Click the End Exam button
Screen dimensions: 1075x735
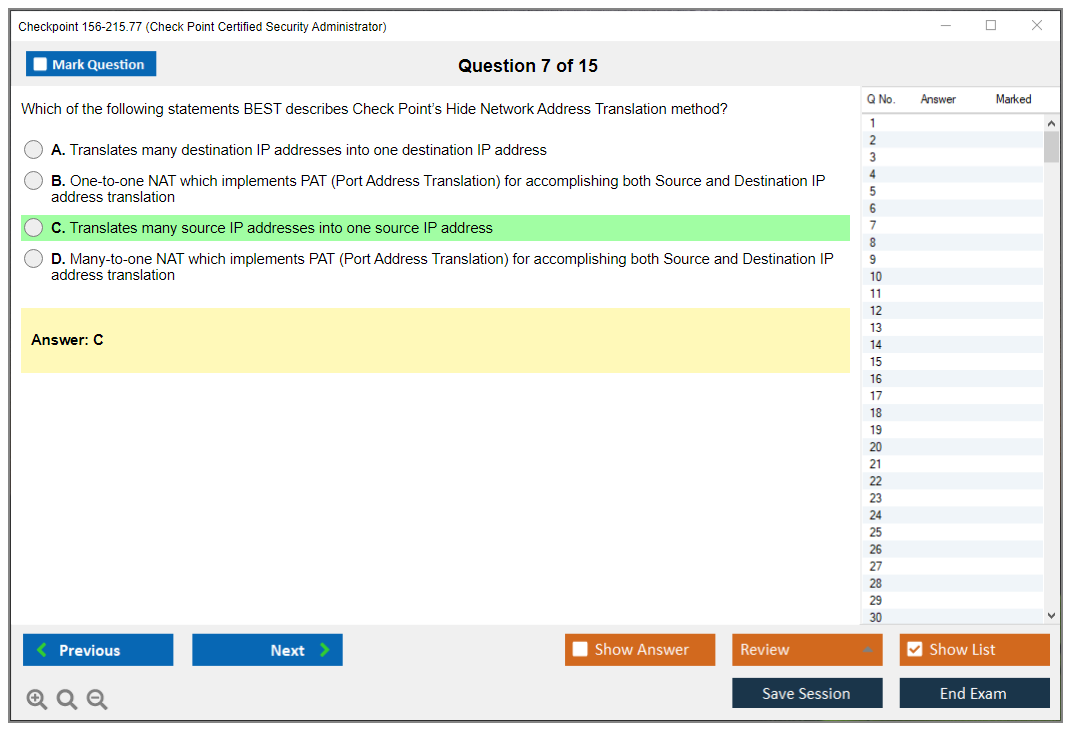tap(973, 693)
